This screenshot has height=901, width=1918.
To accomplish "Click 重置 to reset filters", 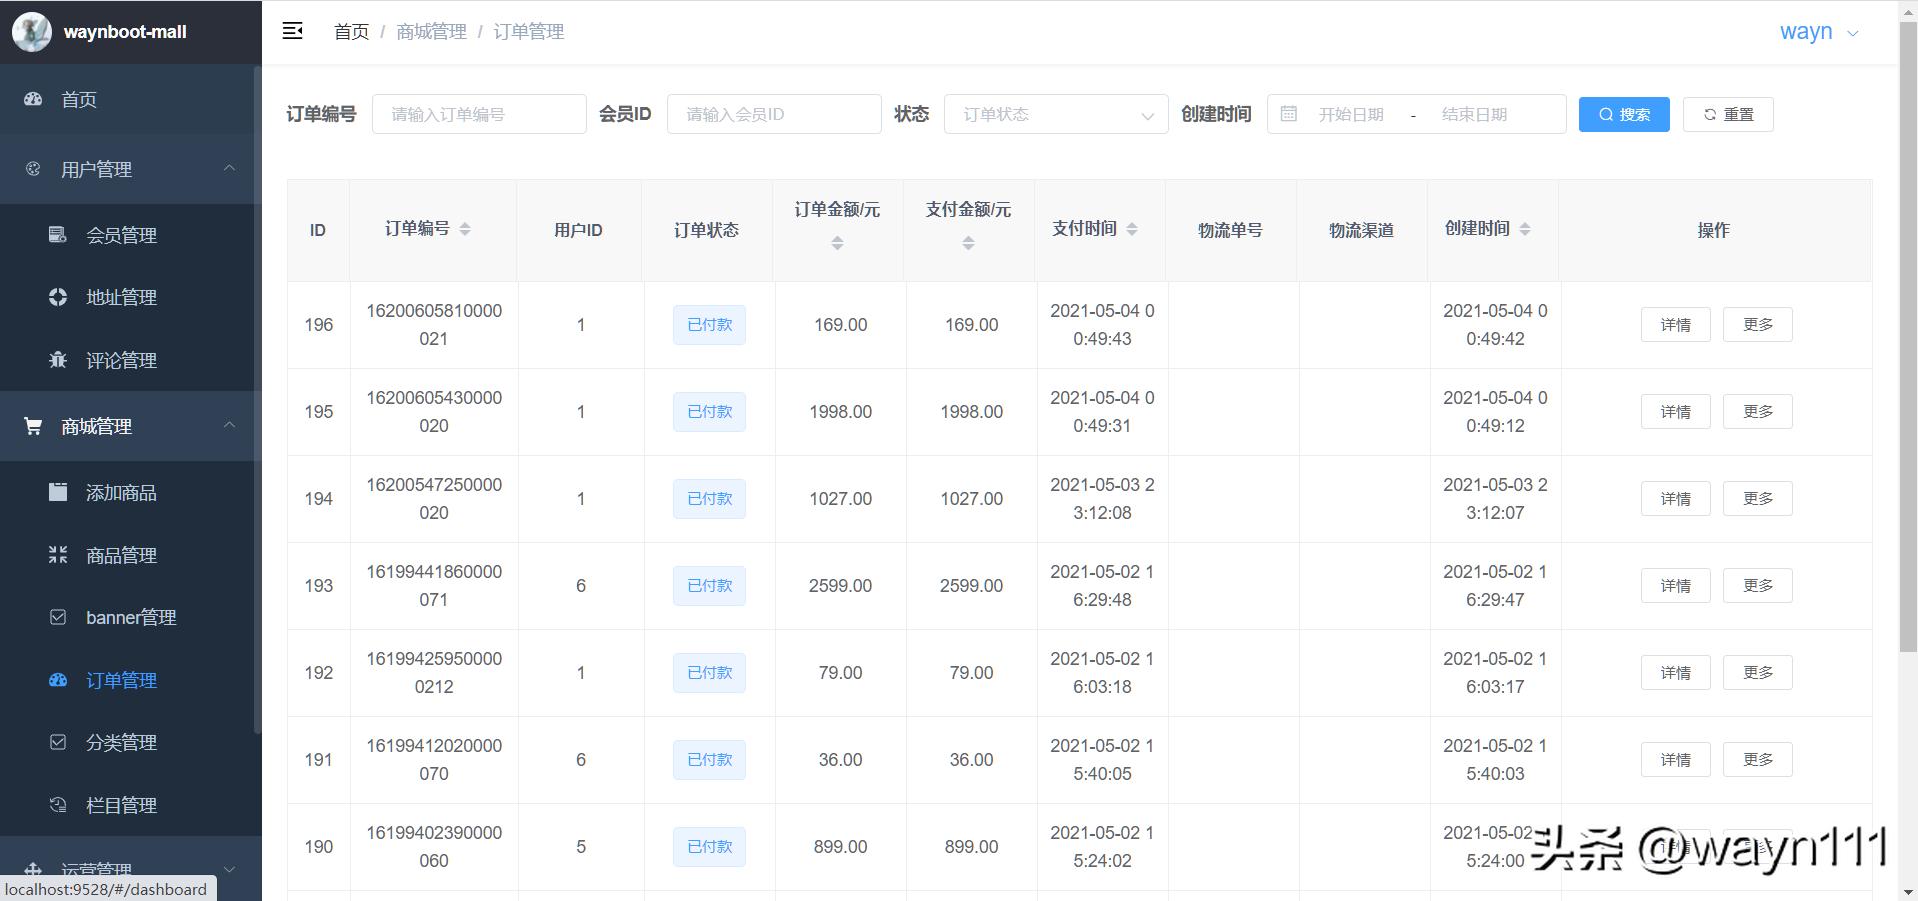I will click(x=1728, y=114).
